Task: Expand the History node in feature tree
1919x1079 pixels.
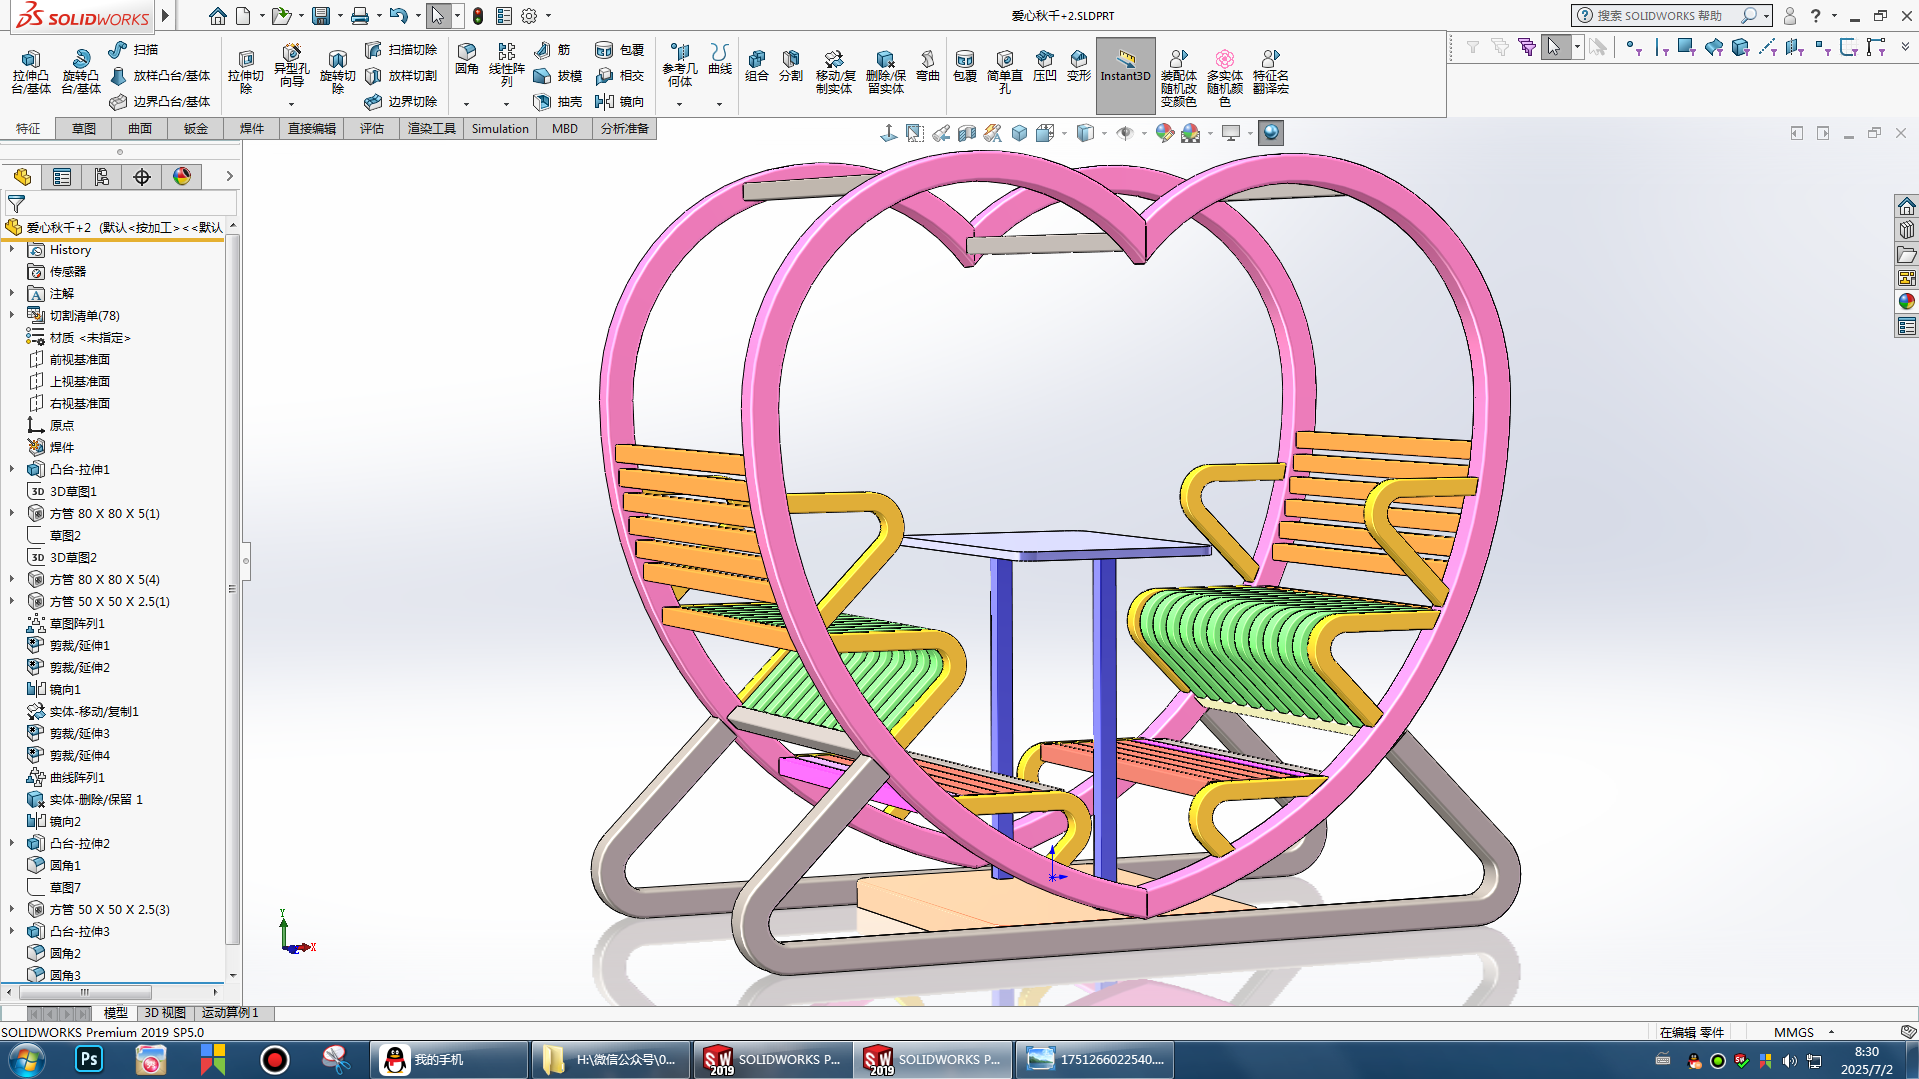Action: pyautogui.click(x=12, y=249)
